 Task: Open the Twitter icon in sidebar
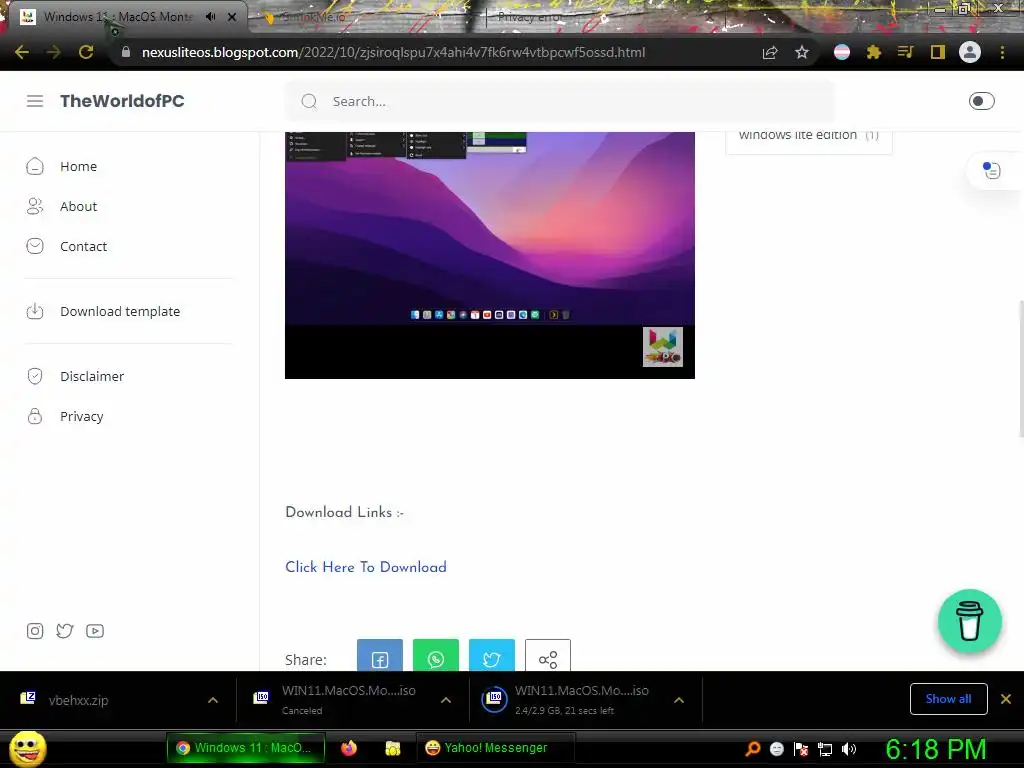(65, 631)
